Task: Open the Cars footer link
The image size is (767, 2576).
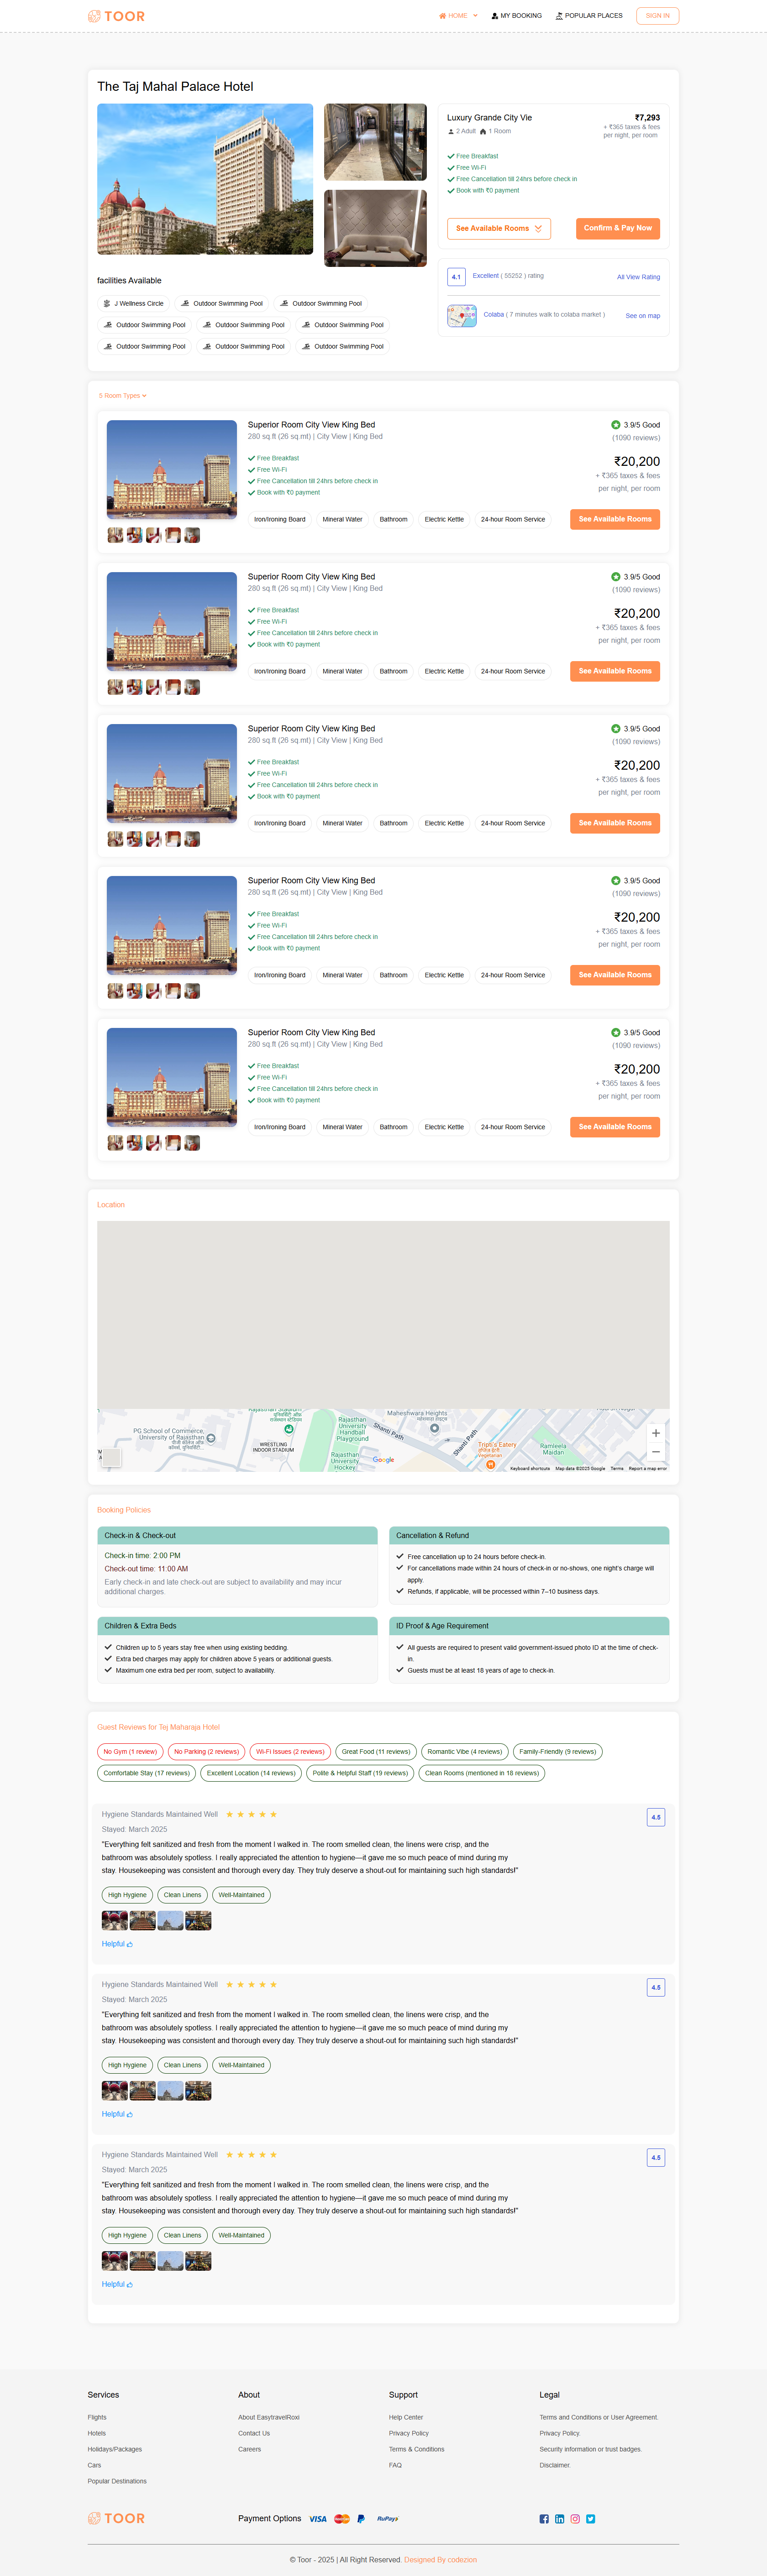Action: (94, 2465)
